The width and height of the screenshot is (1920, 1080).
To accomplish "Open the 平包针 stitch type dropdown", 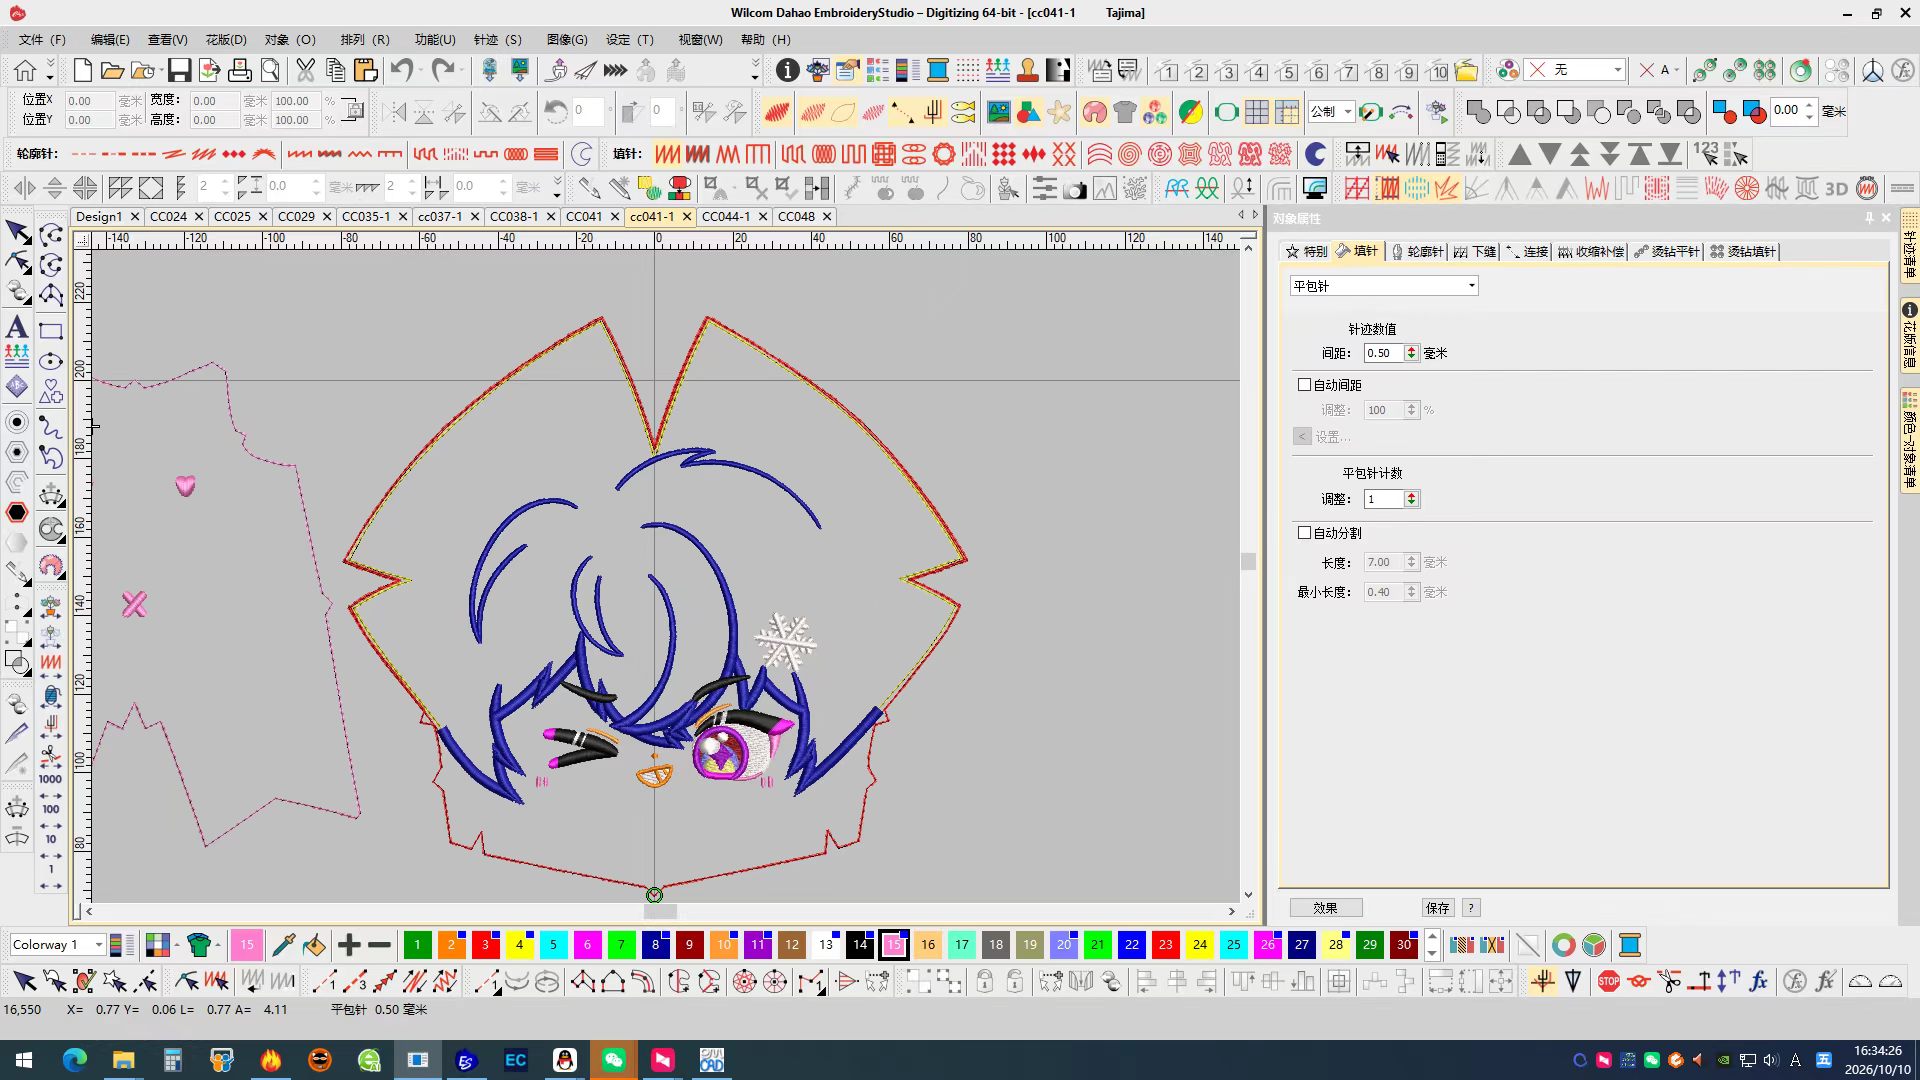I will (x=1384, y=286).
